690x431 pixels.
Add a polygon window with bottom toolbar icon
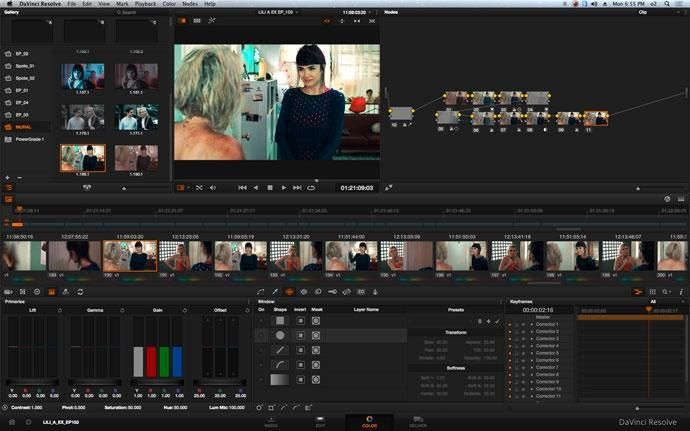click(284, 408)
